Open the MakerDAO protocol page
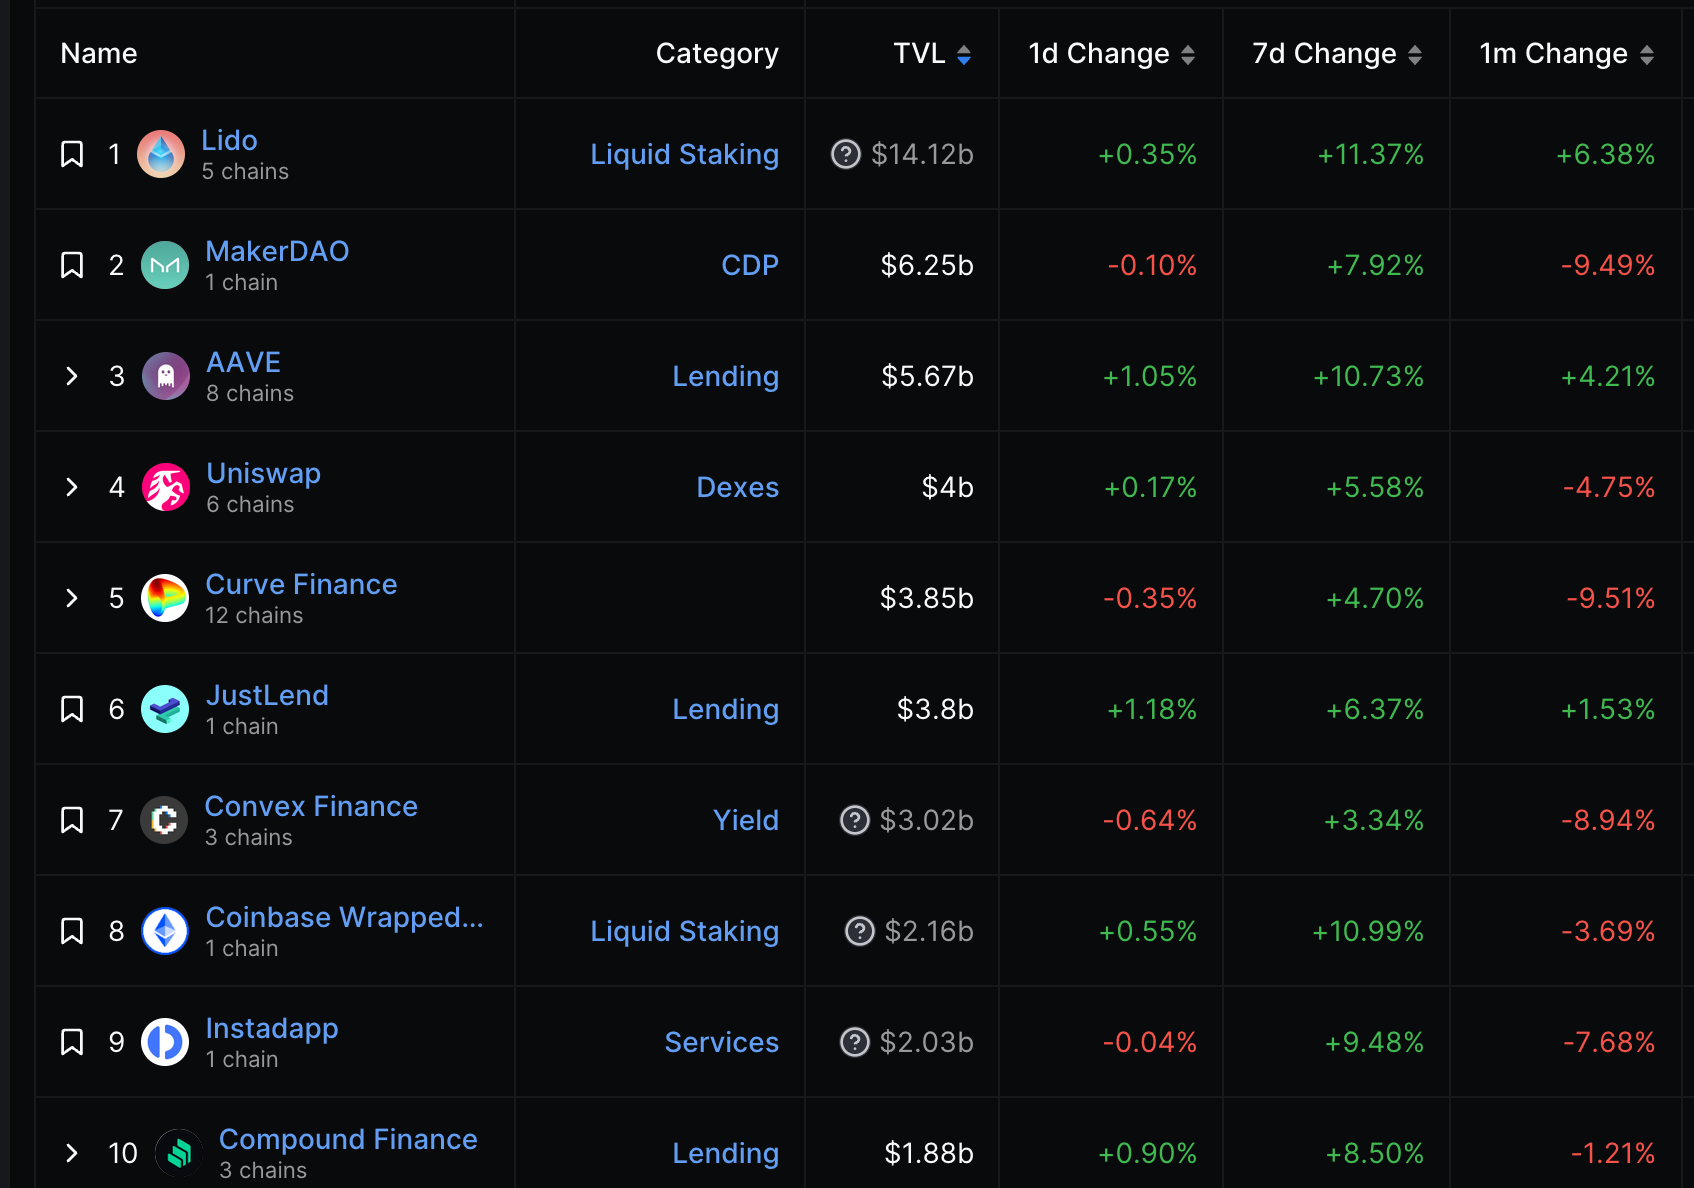Image resolution: width=1694 pixels, height=1188 pixels. (277, 251)
